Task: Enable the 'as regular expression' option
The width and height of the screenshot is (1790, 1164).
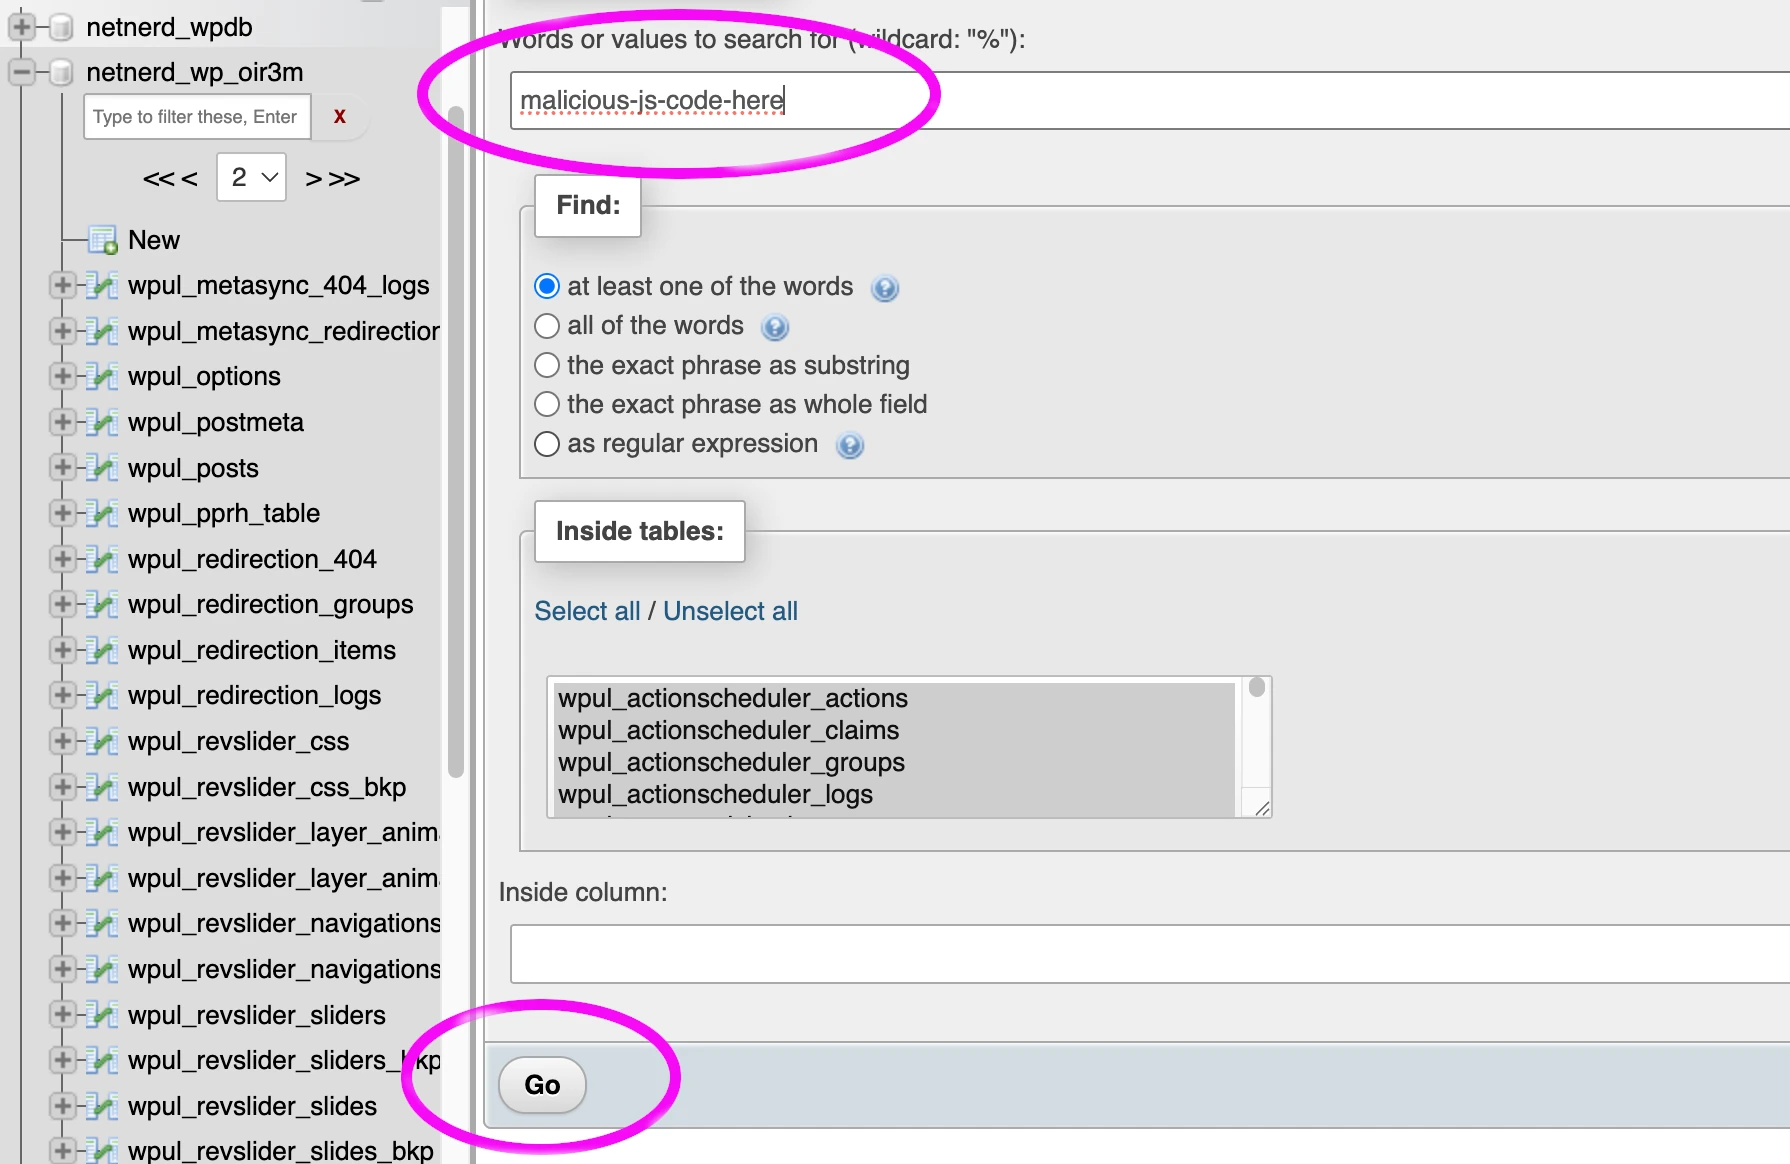Action: tap(547, 443)
